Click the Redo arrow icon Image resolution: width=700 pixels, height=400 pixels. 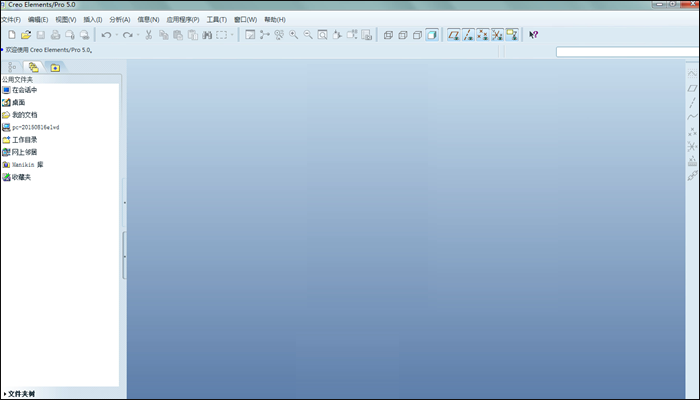pos(128,35)
